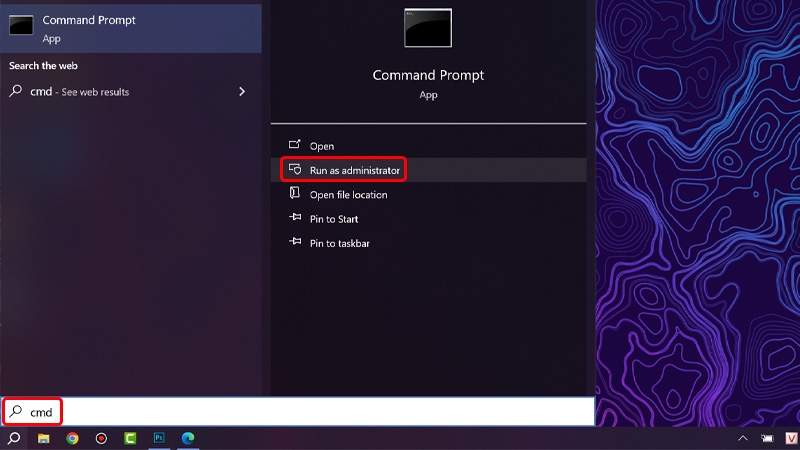Click 'App' label under preview title

428,95
